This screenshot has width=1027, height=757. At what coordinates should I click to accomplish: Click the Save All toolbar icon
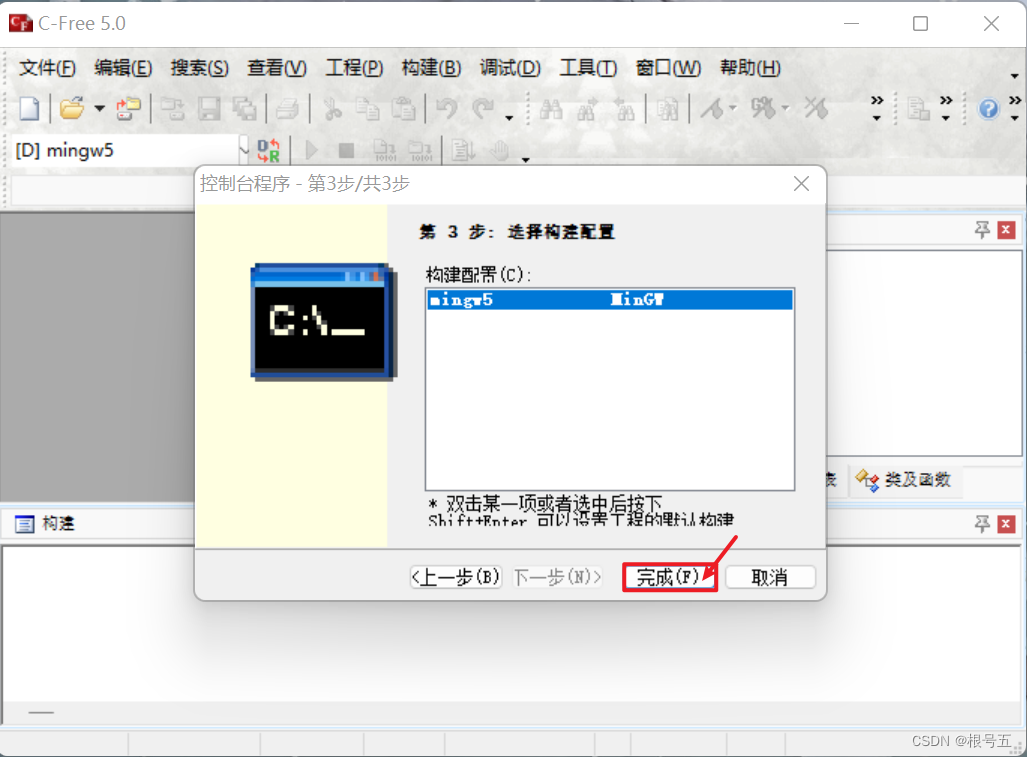click(x=244, y=108)
